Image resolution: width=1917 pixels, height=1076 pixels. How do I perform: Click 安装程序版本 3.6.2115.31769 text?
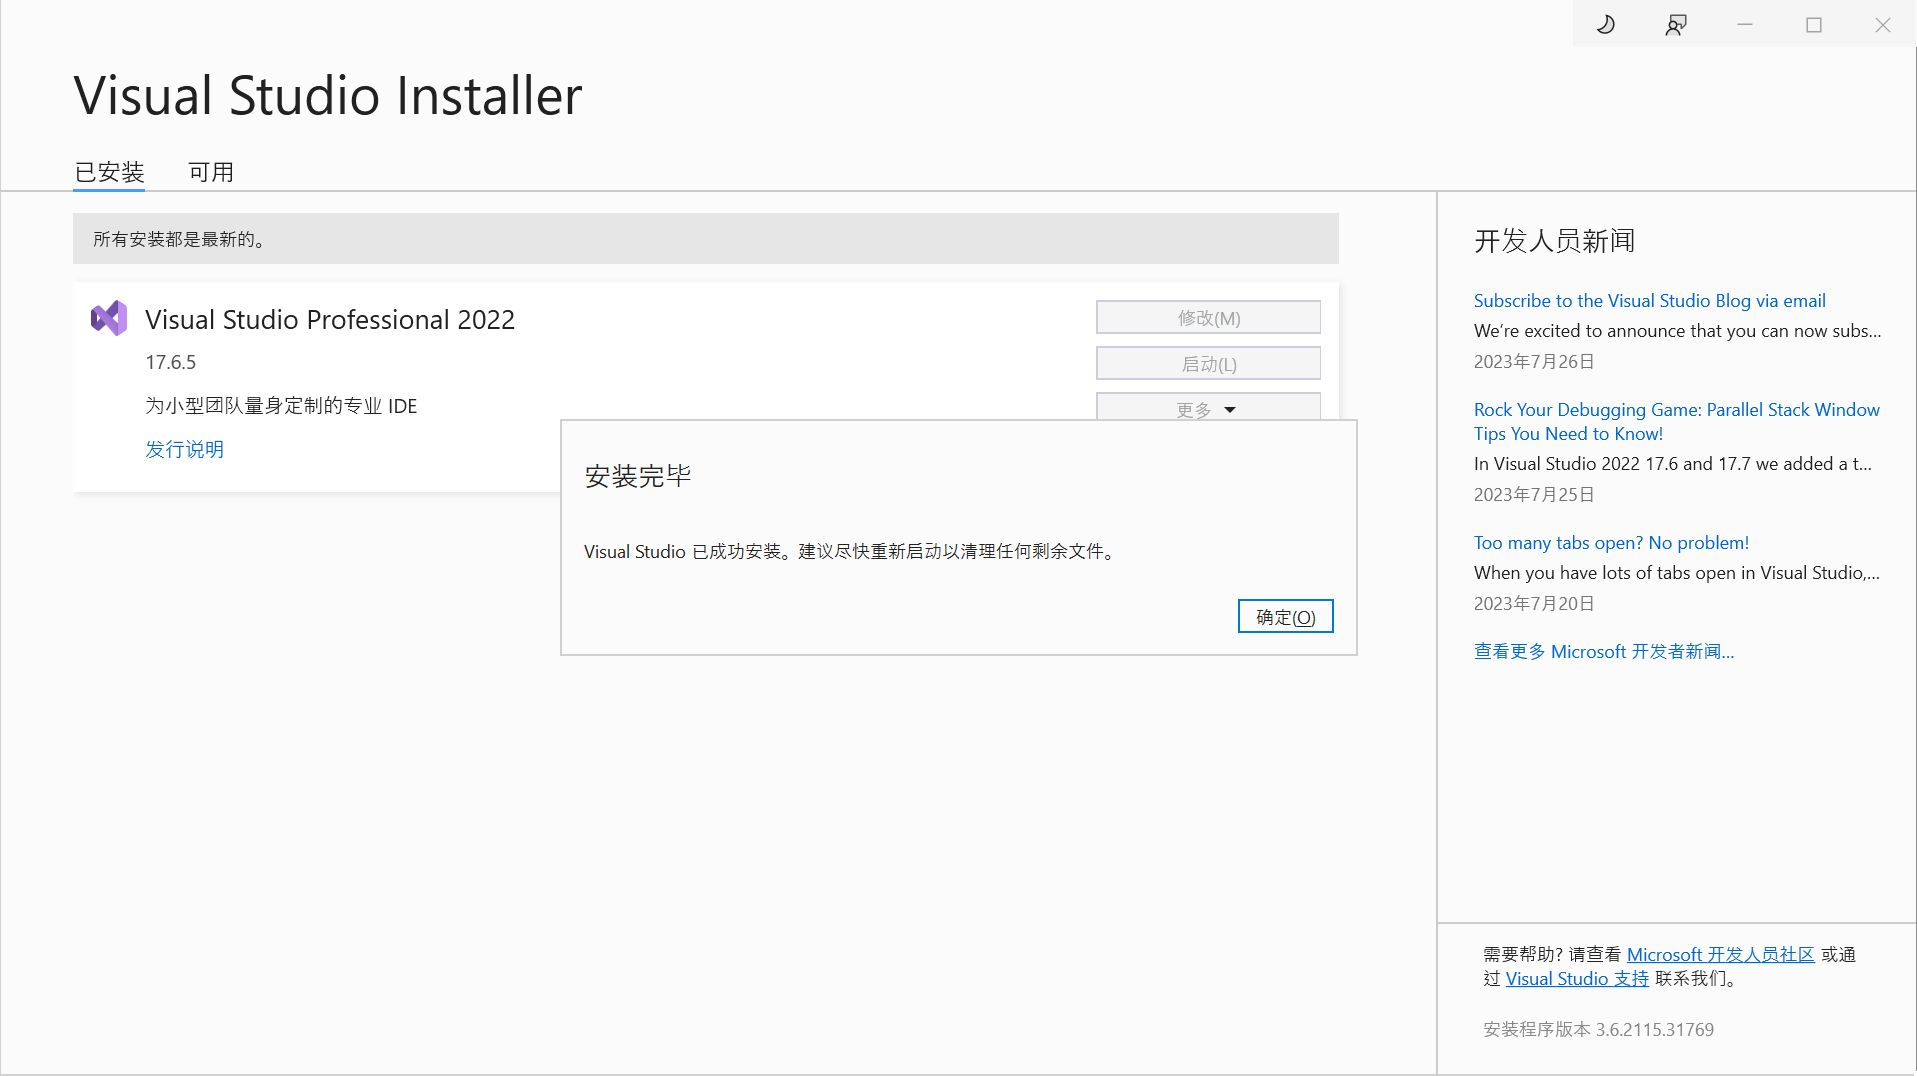pos(1598,1030)
